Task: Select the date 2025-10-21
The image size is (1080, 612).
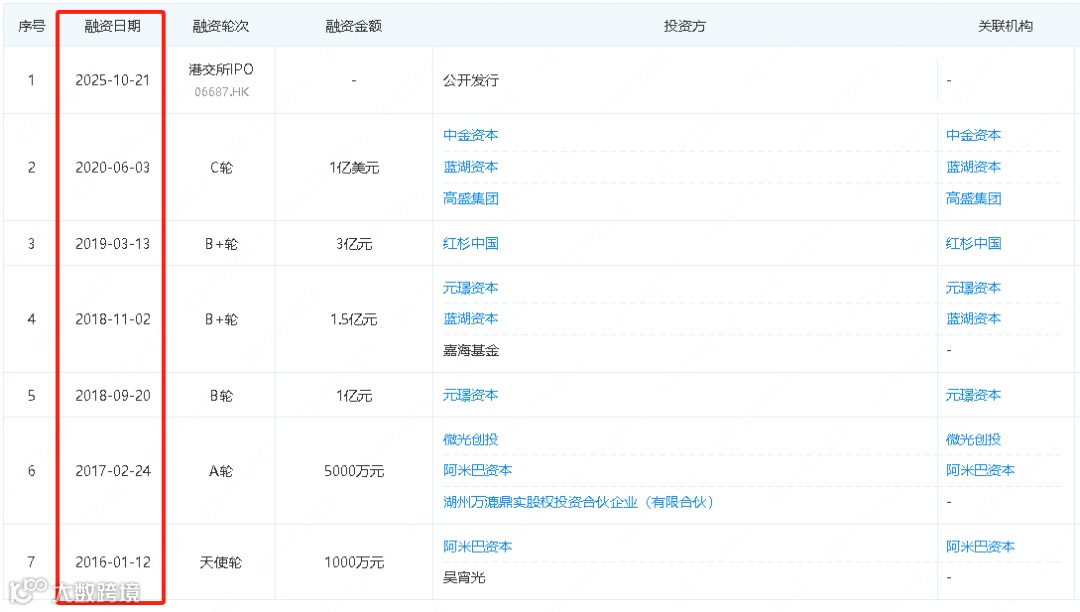Action: click(x=112, y=80)
